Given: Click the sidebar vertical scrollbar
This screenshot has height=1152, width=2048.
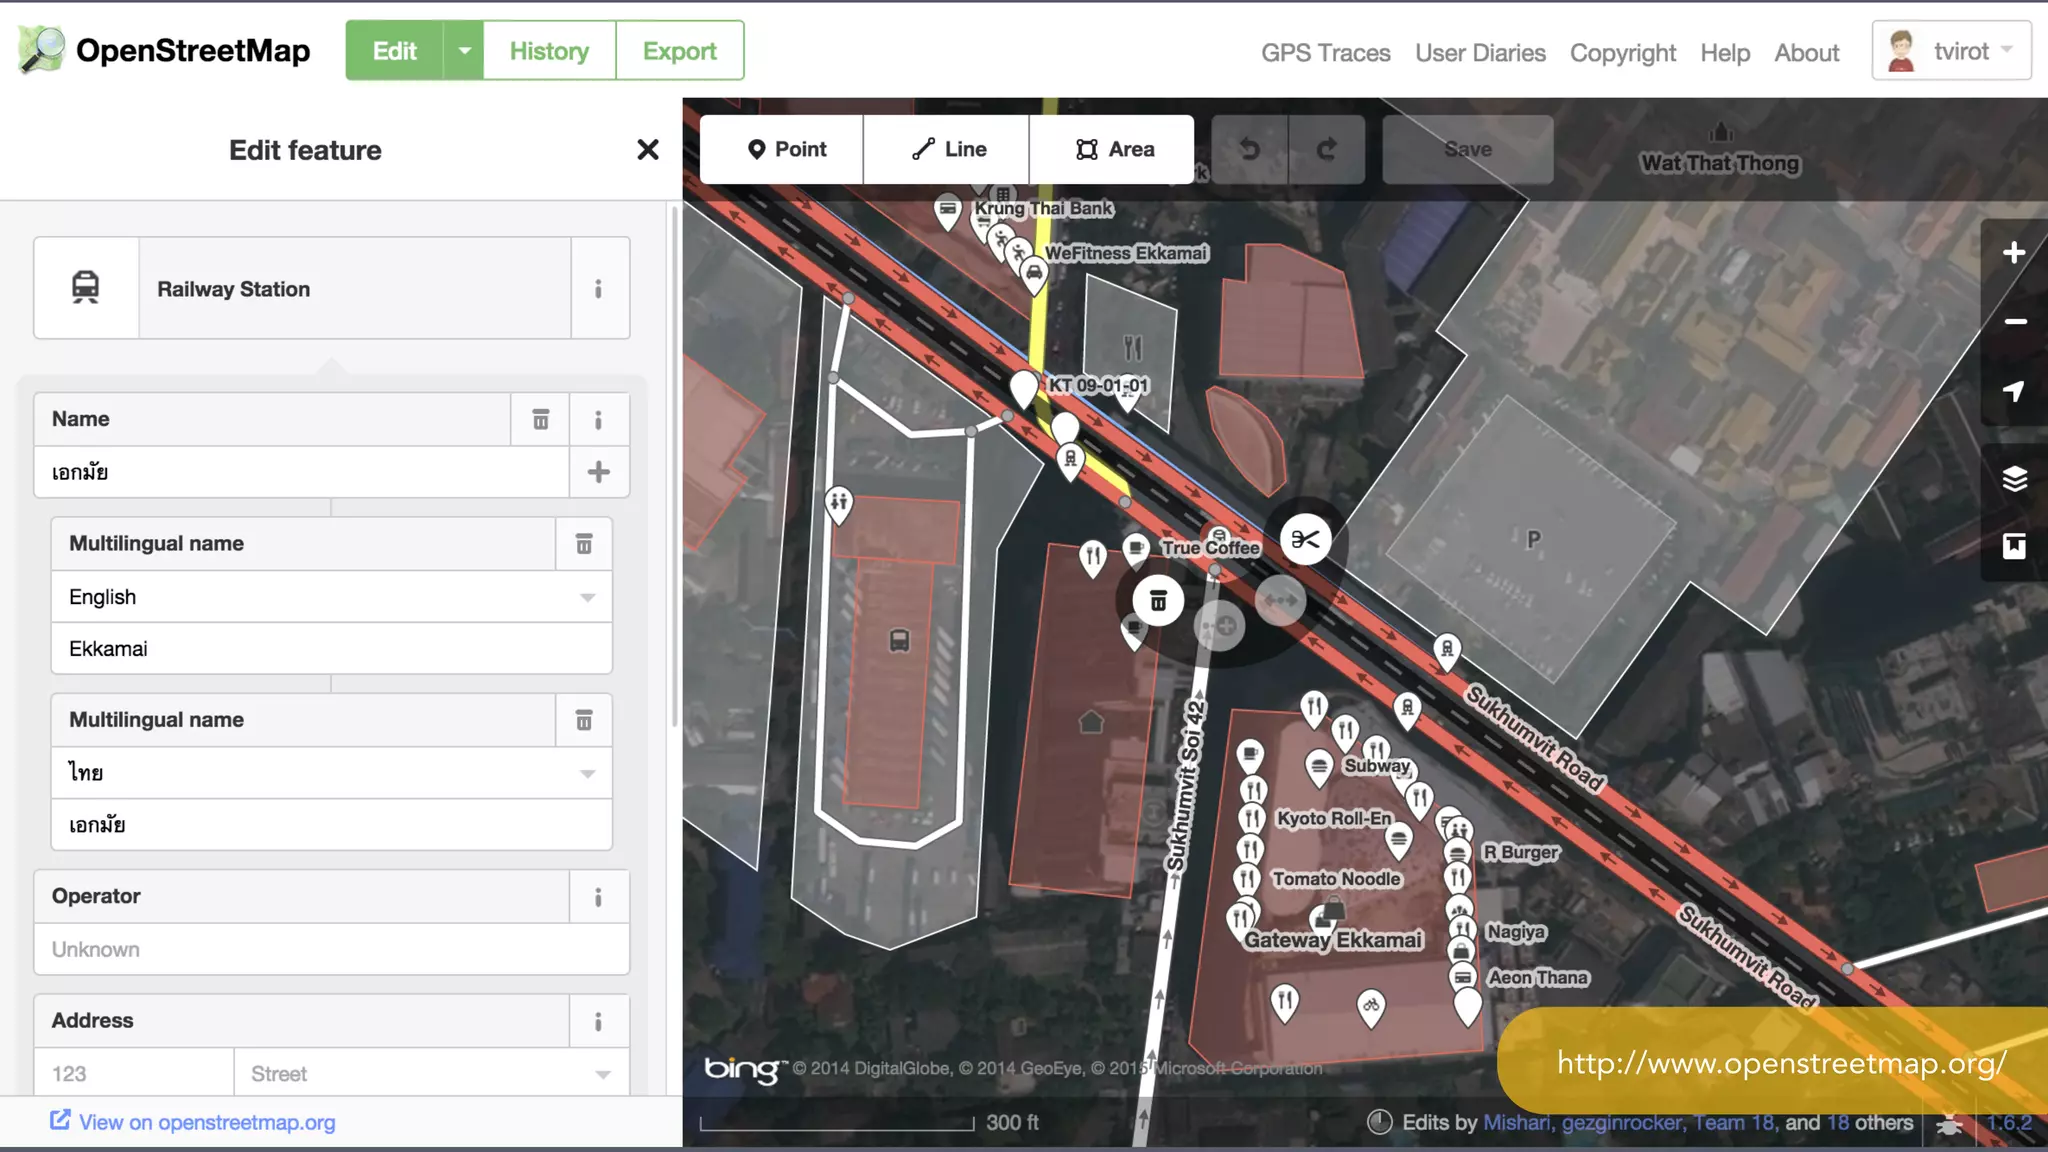Looking at the screenshot, I should [675, 465].
